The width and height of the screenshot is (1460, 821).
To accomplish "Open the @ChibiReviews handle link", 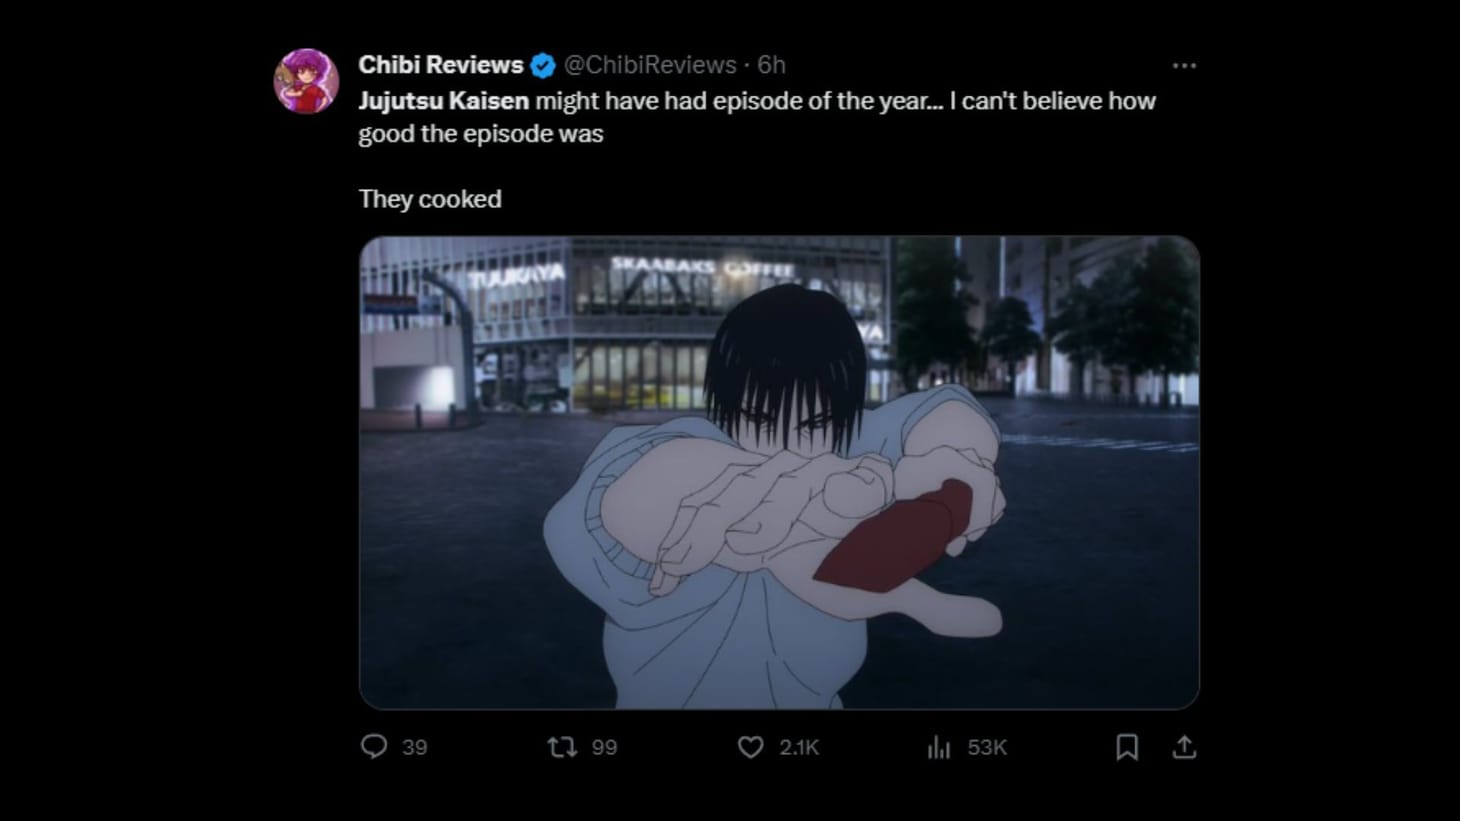I will tap(650, 65).
